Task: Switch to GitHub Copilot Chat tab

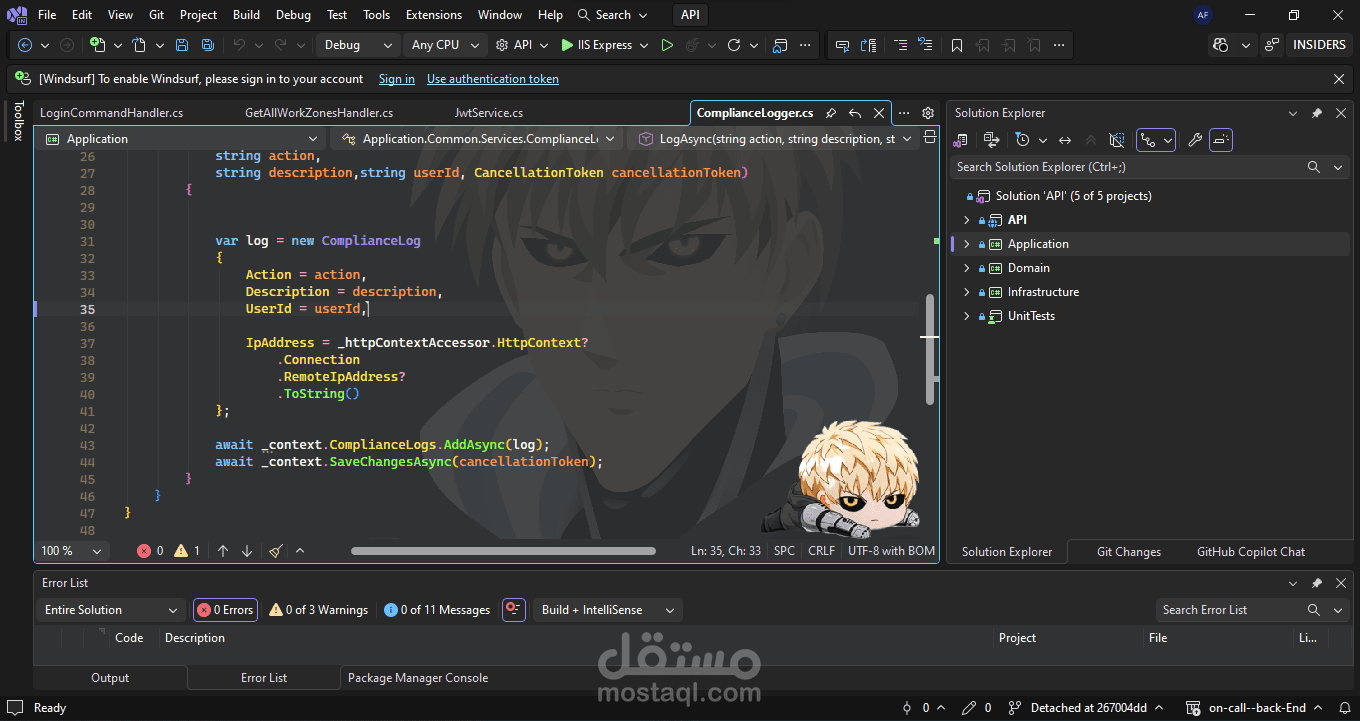Action: tap(1251, 552)
